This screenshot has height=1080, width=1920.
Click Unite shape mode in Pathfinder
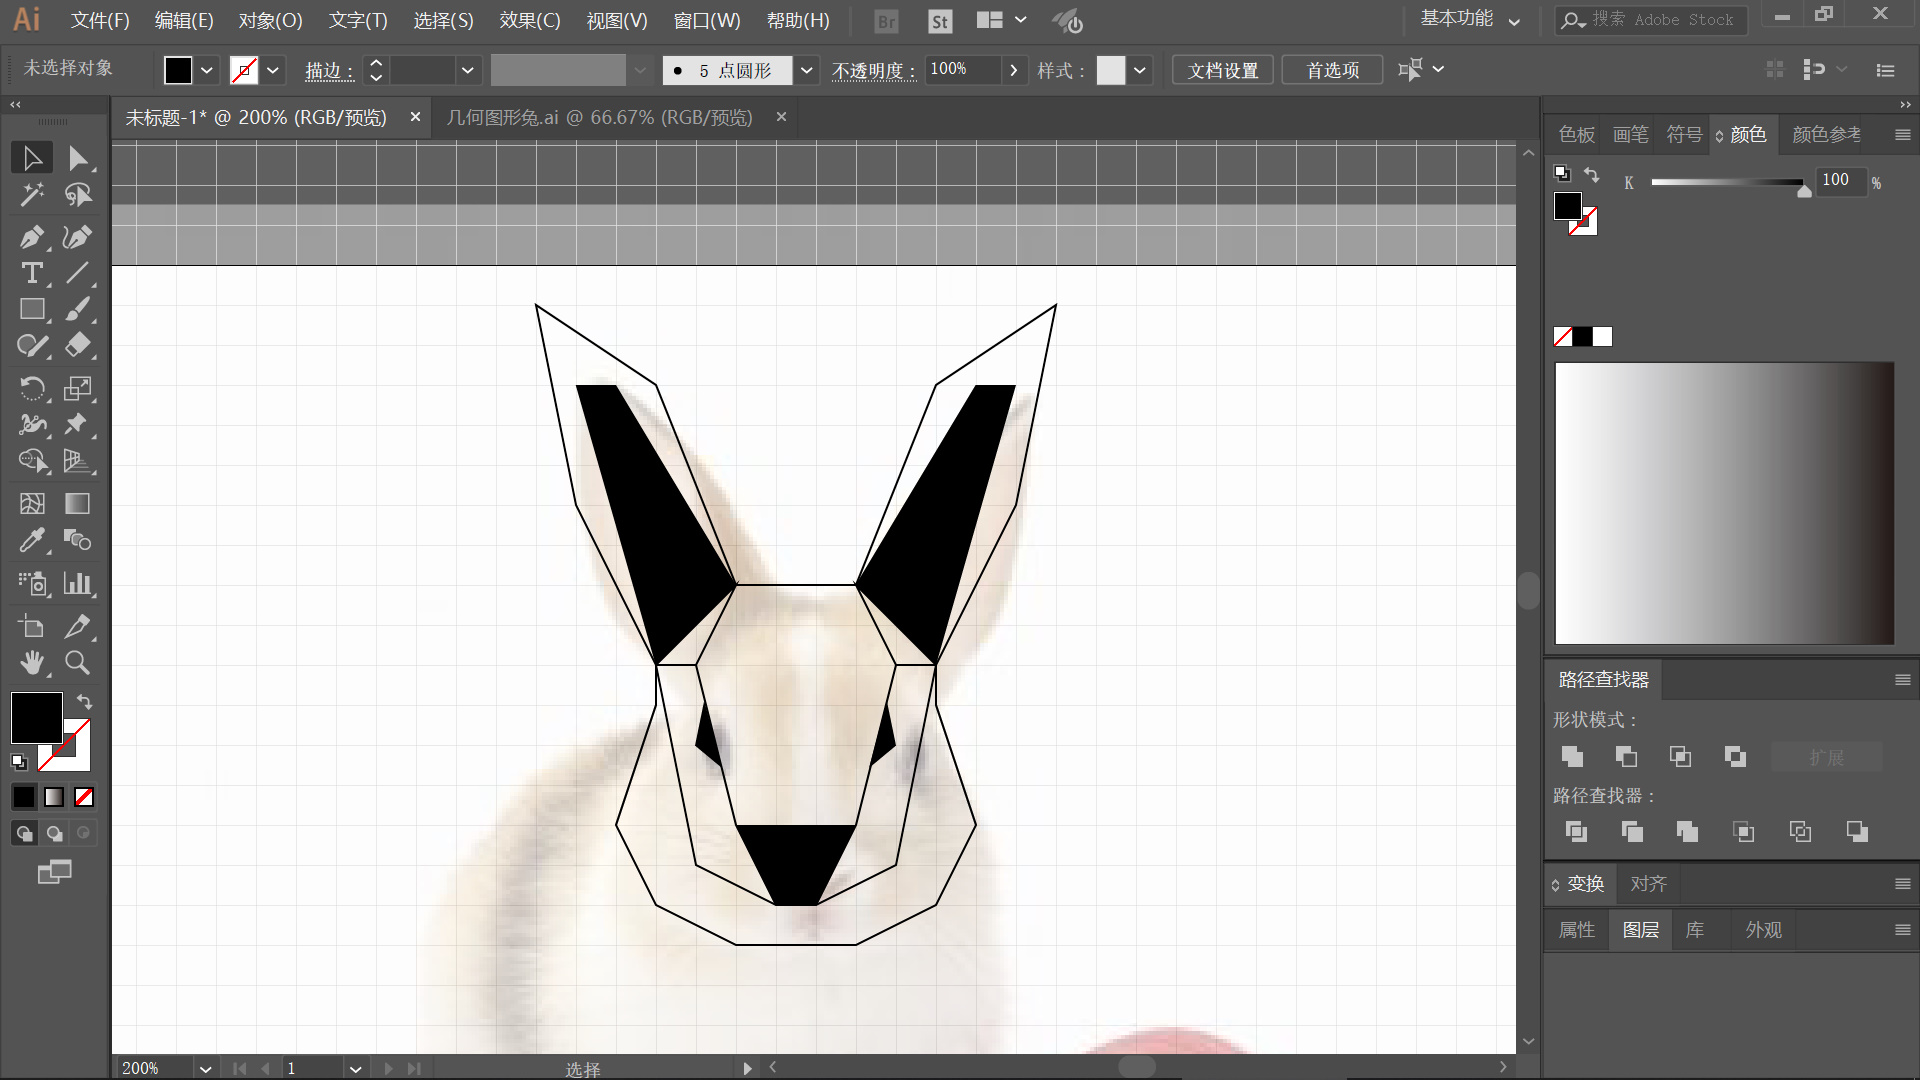coord(1572,757)
